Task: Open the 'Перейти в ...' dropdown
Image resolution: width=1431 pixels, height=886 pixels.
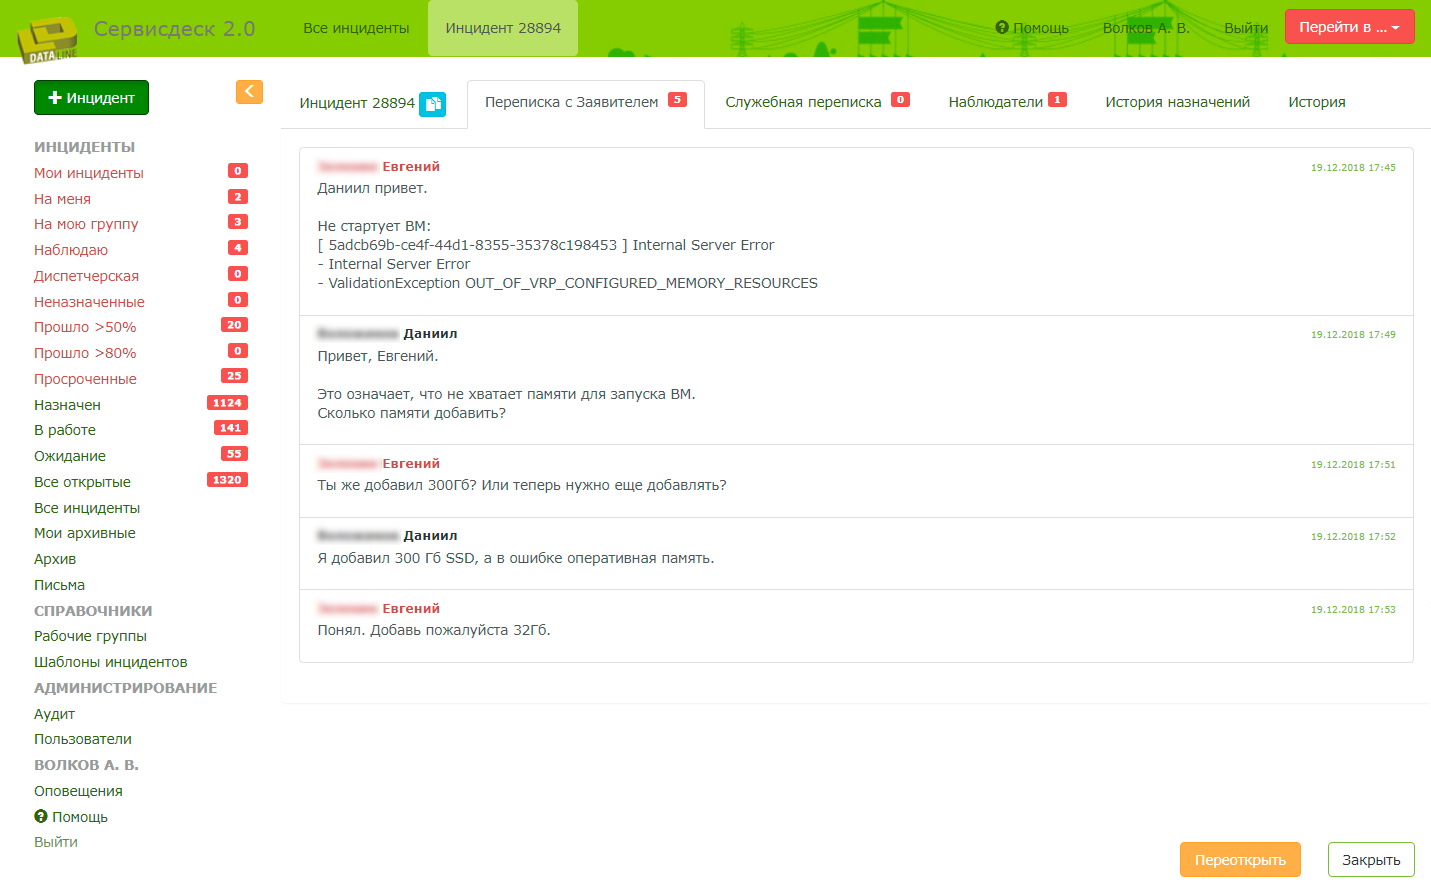Action: coord(1349,27)
